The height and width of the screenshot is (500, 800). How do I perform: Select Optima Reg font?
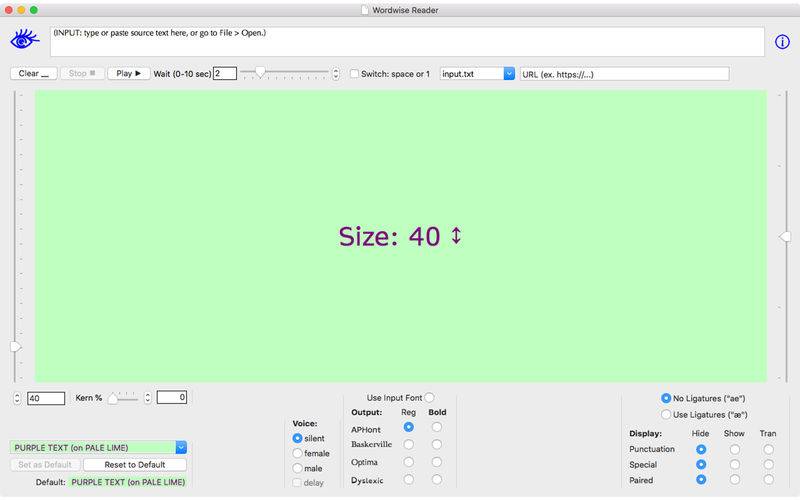click(x=408, y=462)
